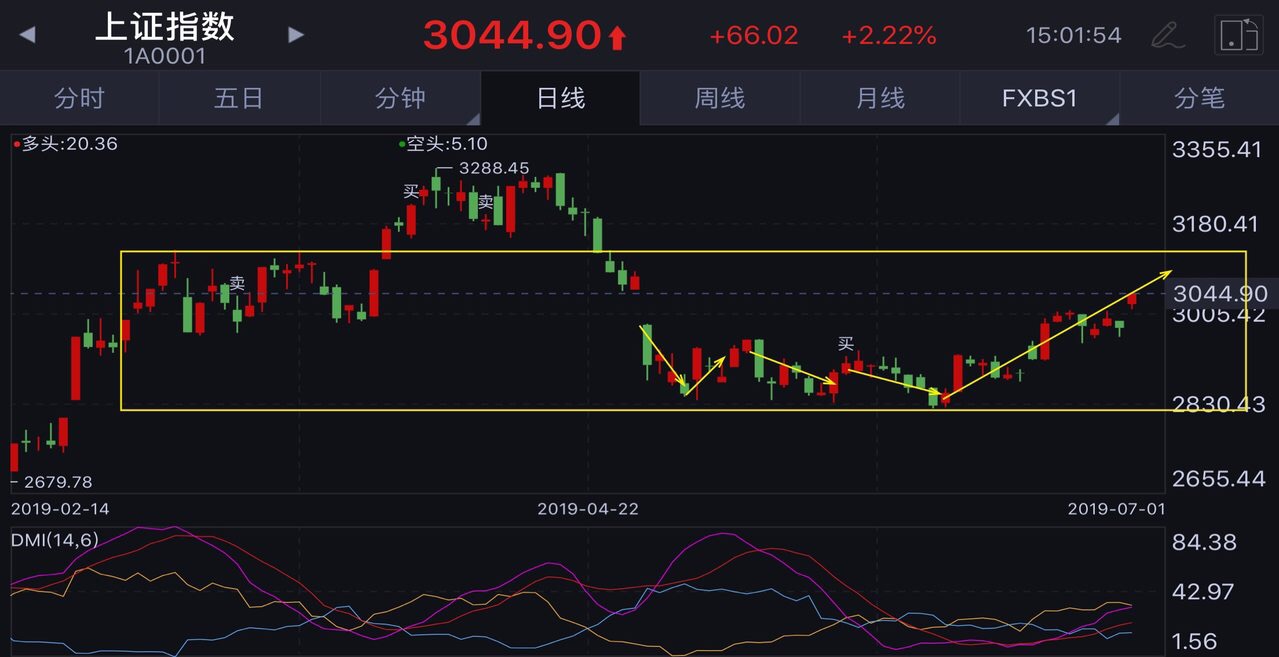This screenshot has width=1279, height=657.
Task: Tap the header price 3044.90
Action: coord(512,36)
